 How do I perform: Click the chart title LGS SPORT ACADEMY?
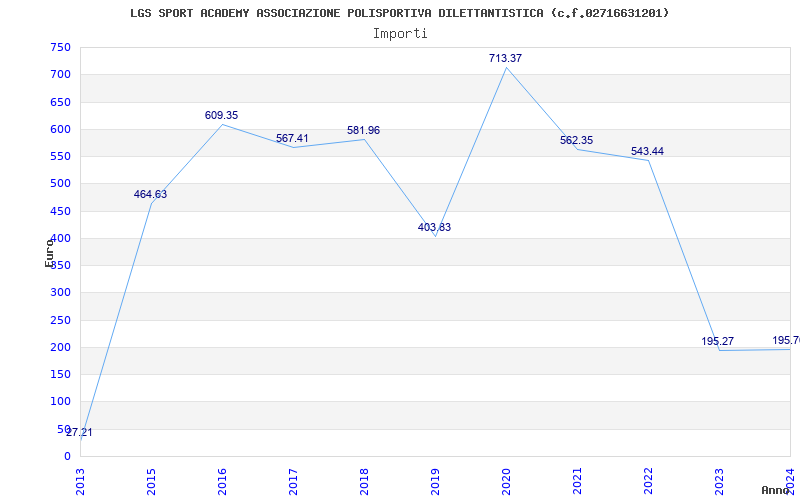[399, 13]
